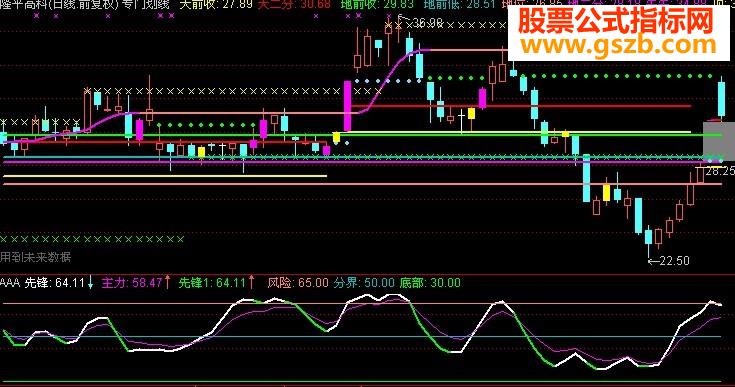Click the AAA indicator name
735x387 pixels.
pyautogui.click(x=10, y=283)
